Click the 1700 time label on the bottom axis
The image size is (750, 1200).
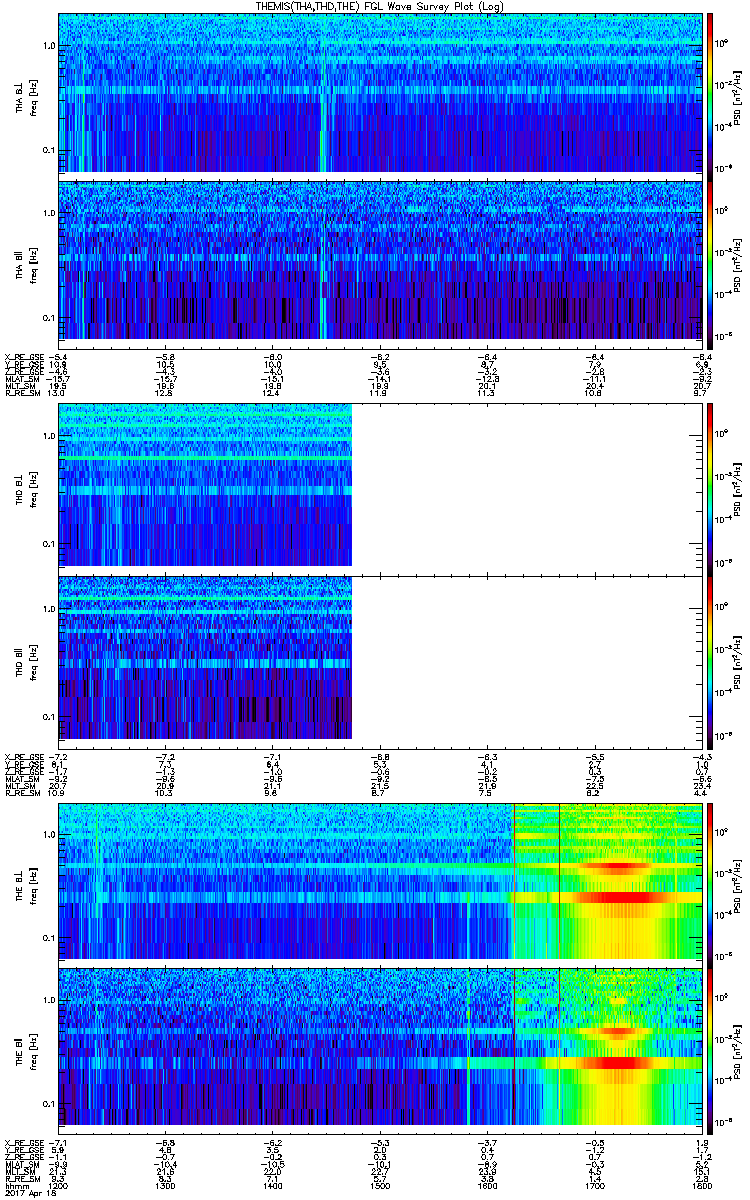(x=595, y=1186)
